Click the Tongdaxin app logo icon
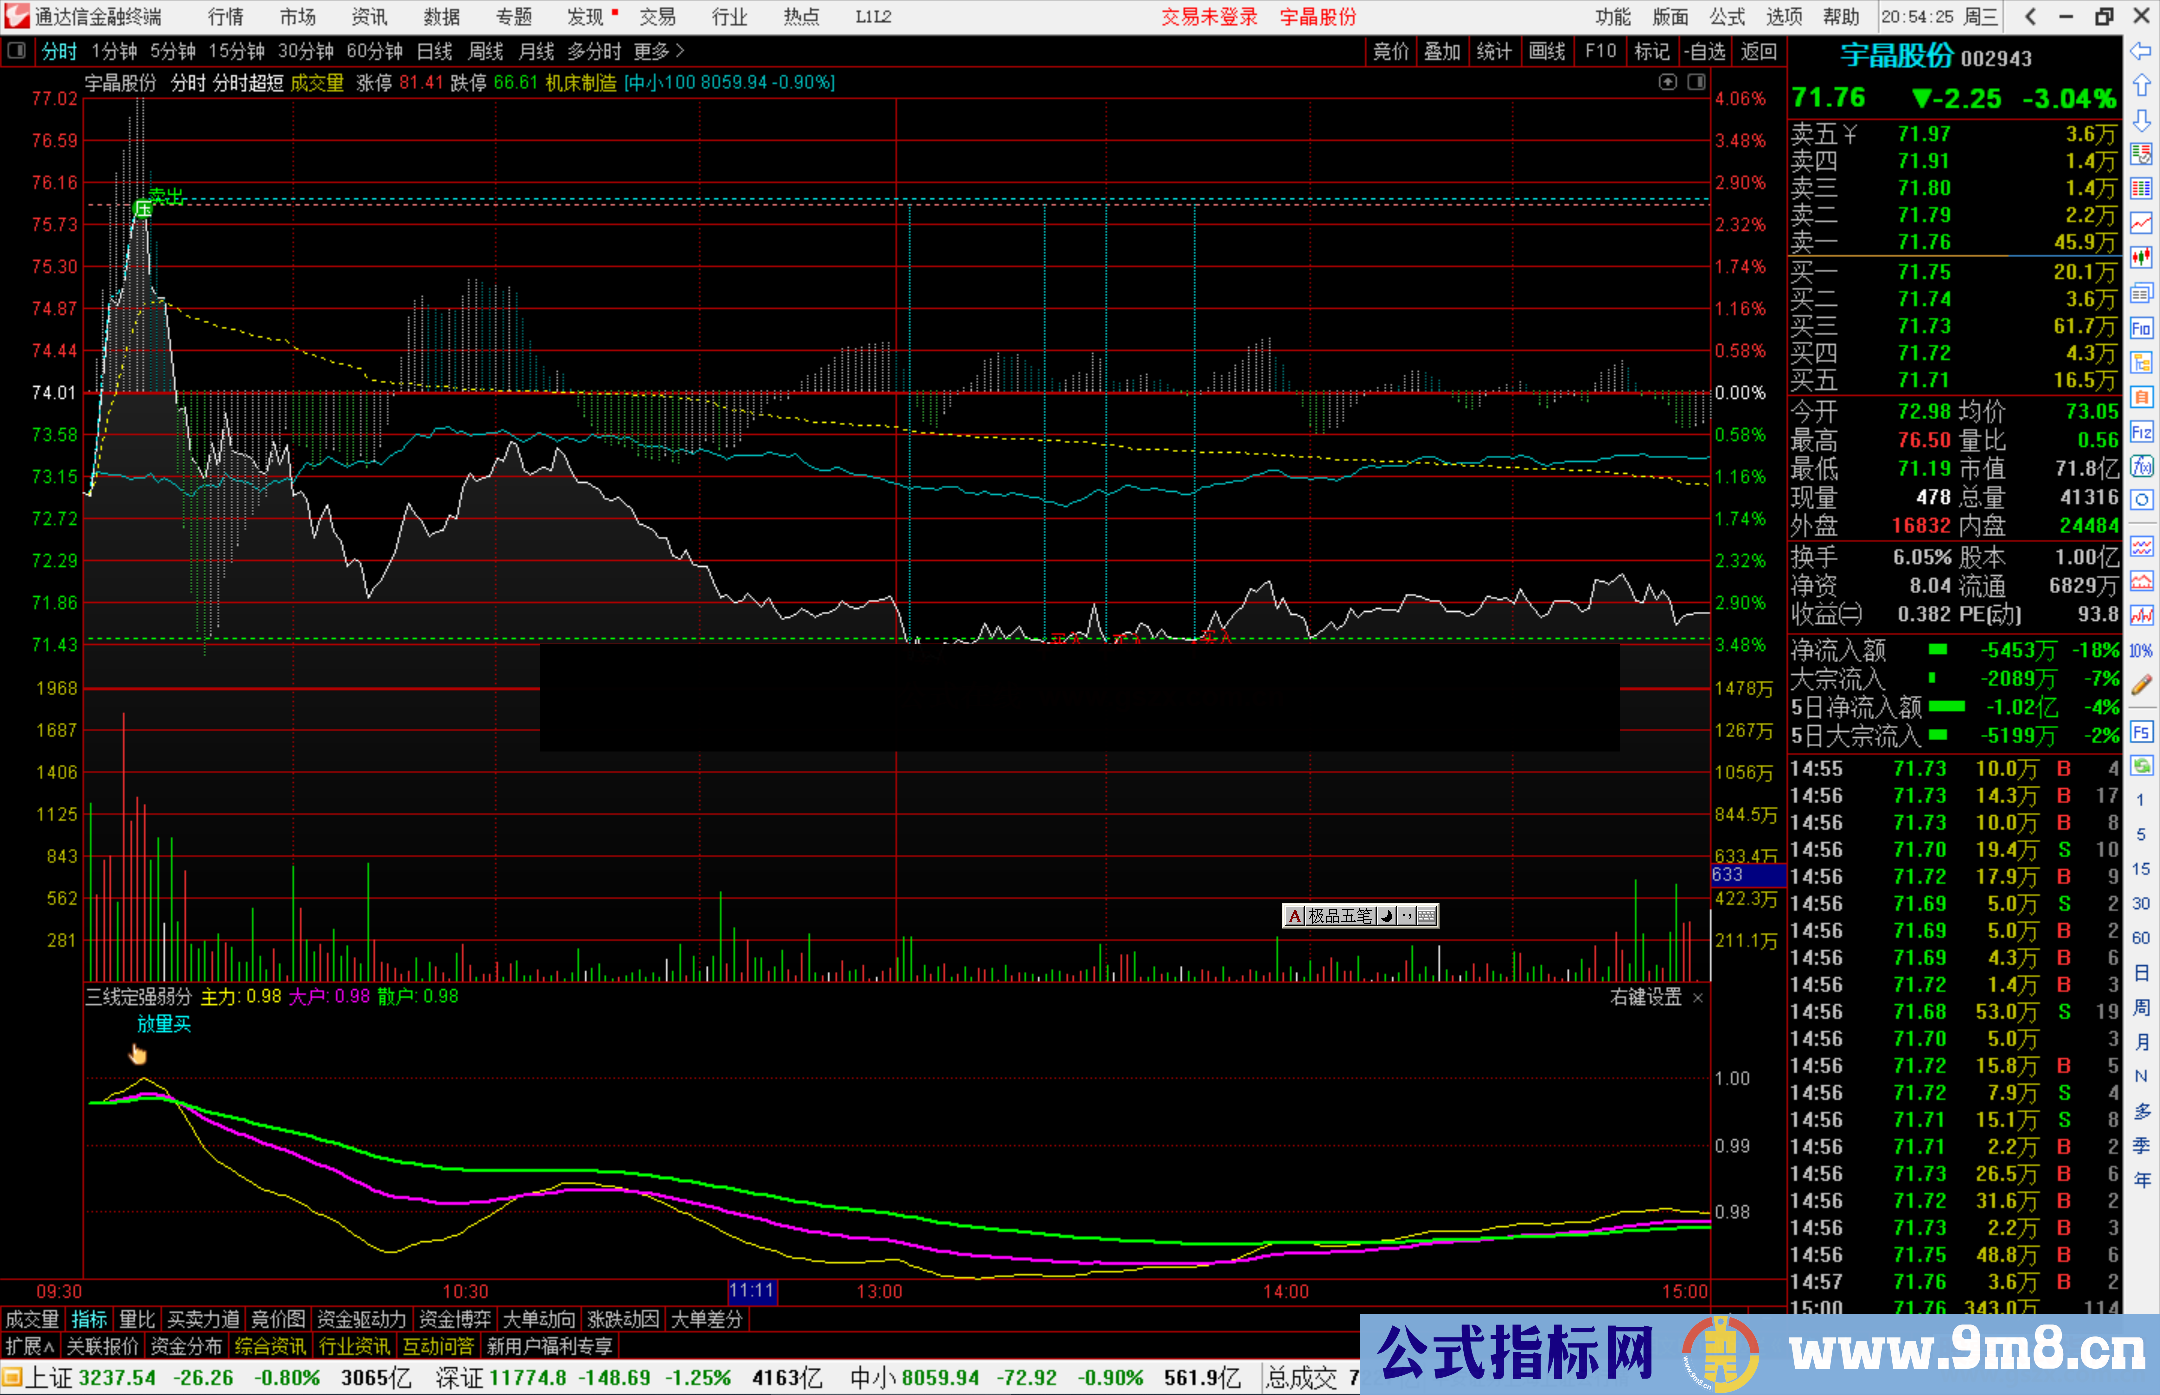Viewport: 2160px width, 1395px height. (x=17, y=16)
